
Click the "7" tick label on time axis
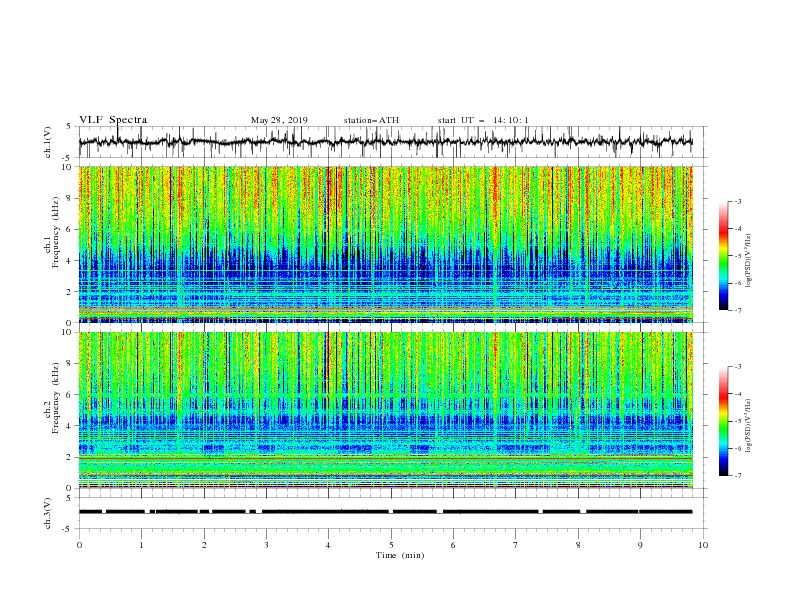tap(516, 545)
